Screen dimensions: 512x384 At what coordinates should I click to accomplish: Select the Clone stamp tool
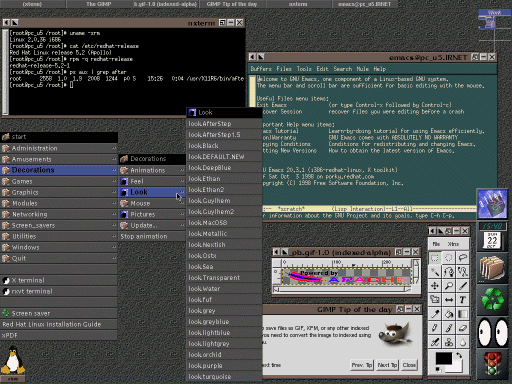(449, 342)
